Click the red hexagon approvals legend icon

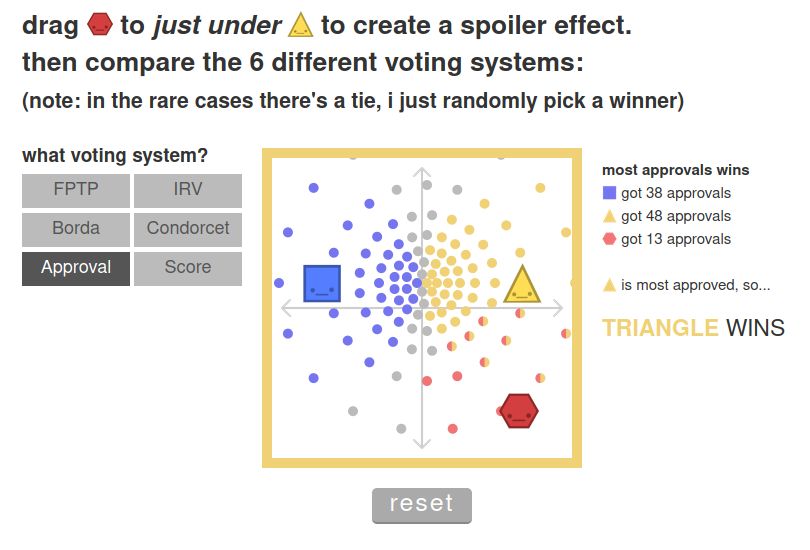610,239
